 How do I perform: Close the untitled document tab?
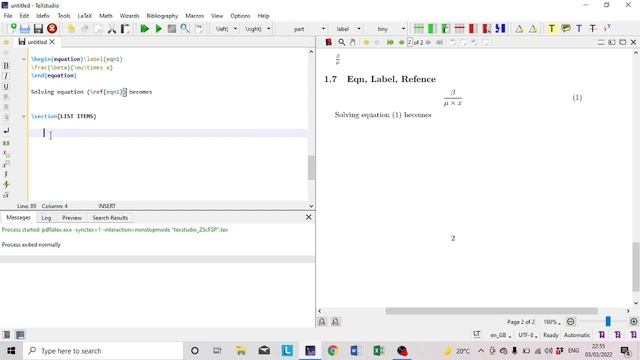52,42
